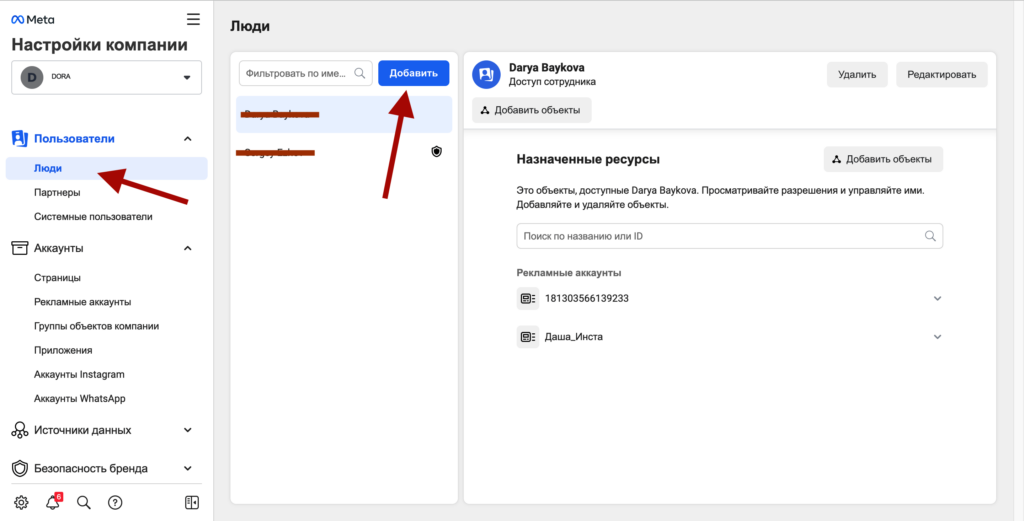Click the search magnifier icon in bottom bar
Image resolution: width=1024 pixels, height=521 pixels.
[x=84, y=502]
